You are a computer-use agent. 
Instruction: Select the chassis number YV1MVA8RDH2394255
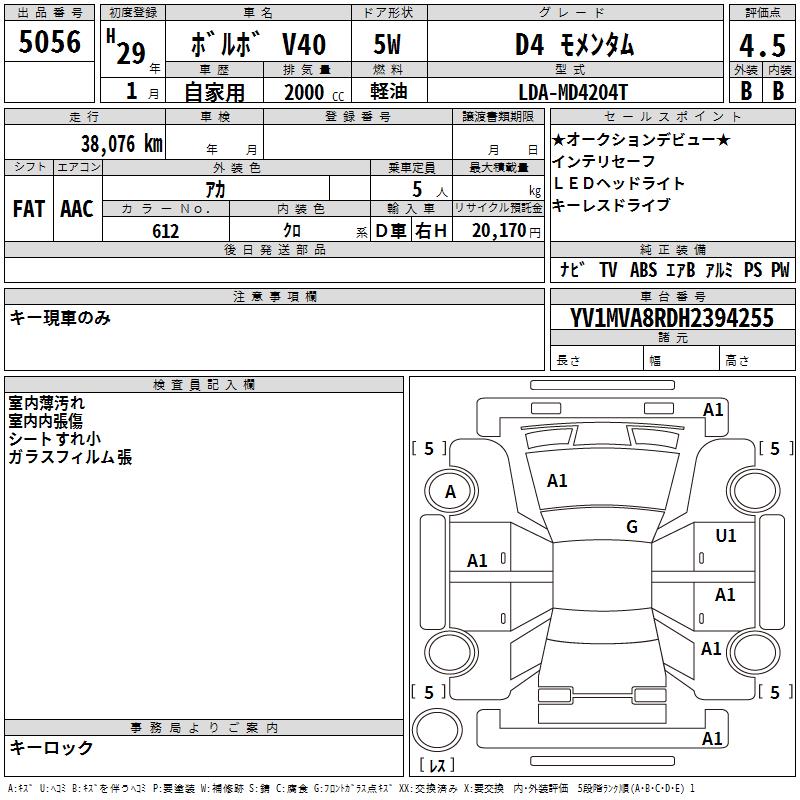click(671, 318)
